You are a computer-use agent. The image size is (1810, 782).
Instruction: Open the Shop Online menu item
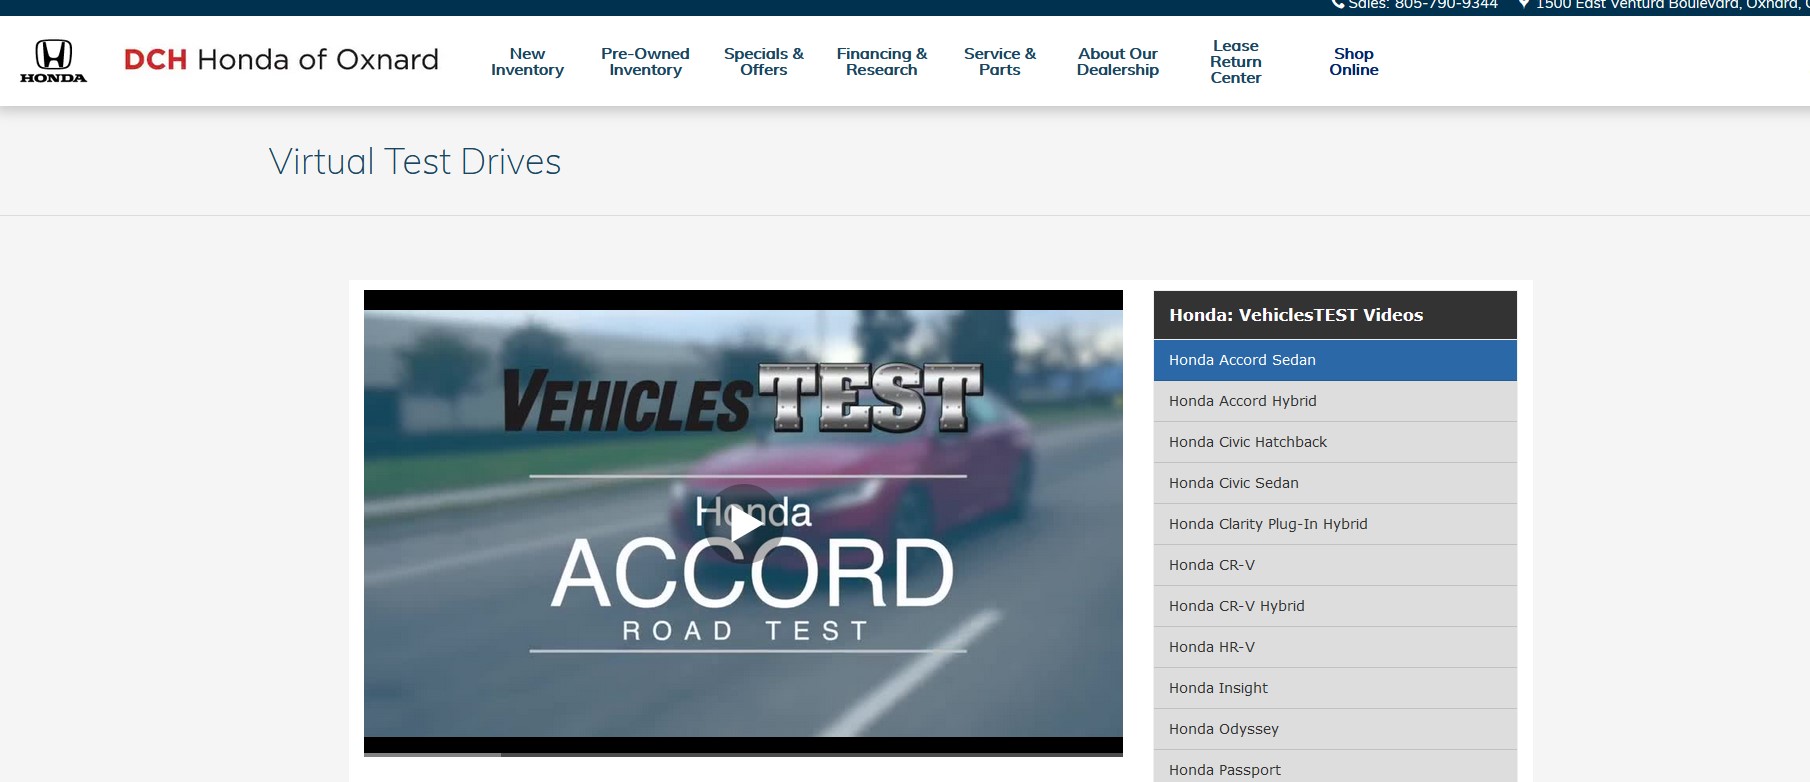[x=1353, y=62]
